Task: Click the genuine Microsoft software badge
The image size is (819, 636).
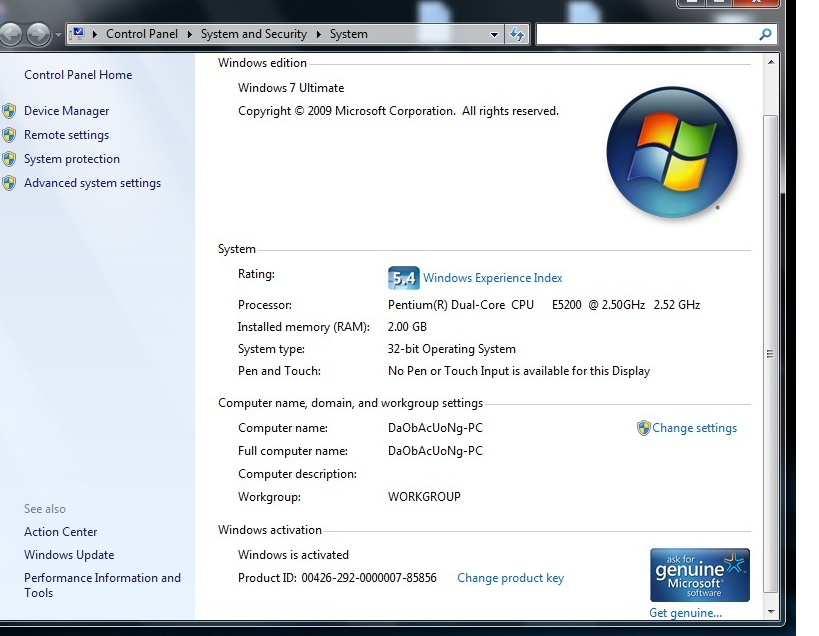Action: point(700,575)
